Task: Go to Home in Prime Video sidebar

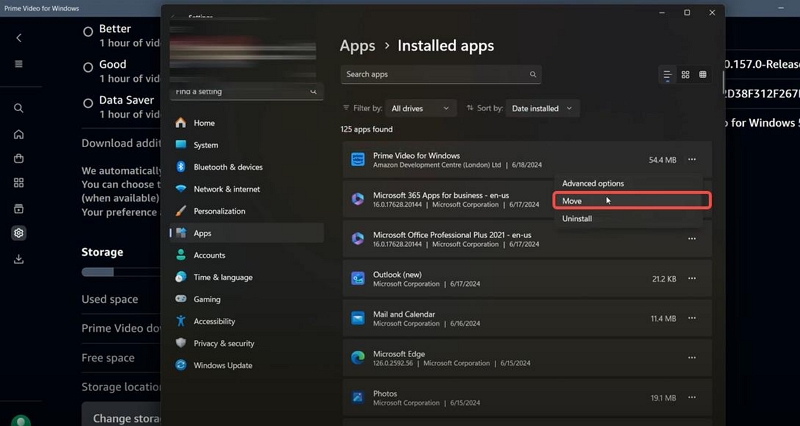Action: (x=19, y=134)
